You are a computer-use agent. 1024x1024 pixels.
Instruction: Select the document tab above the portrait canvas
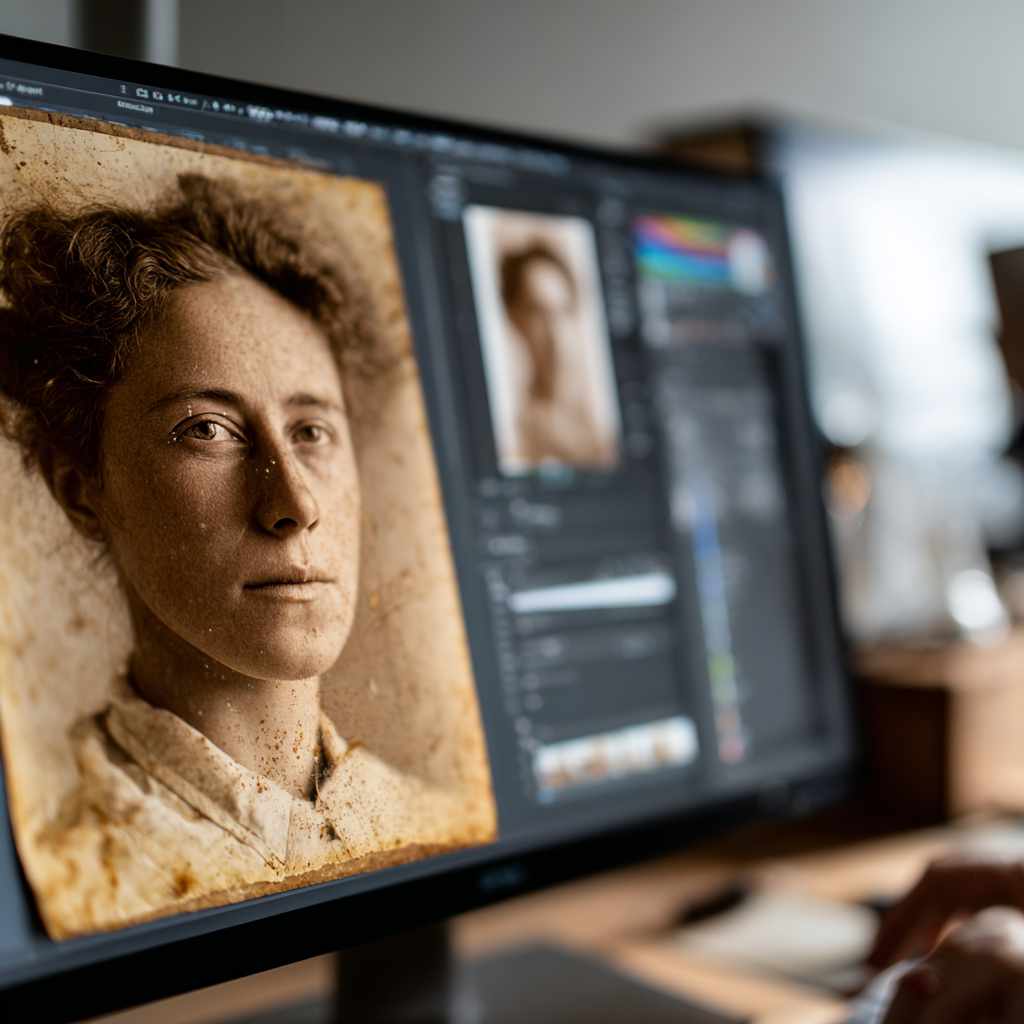(135, 107)
